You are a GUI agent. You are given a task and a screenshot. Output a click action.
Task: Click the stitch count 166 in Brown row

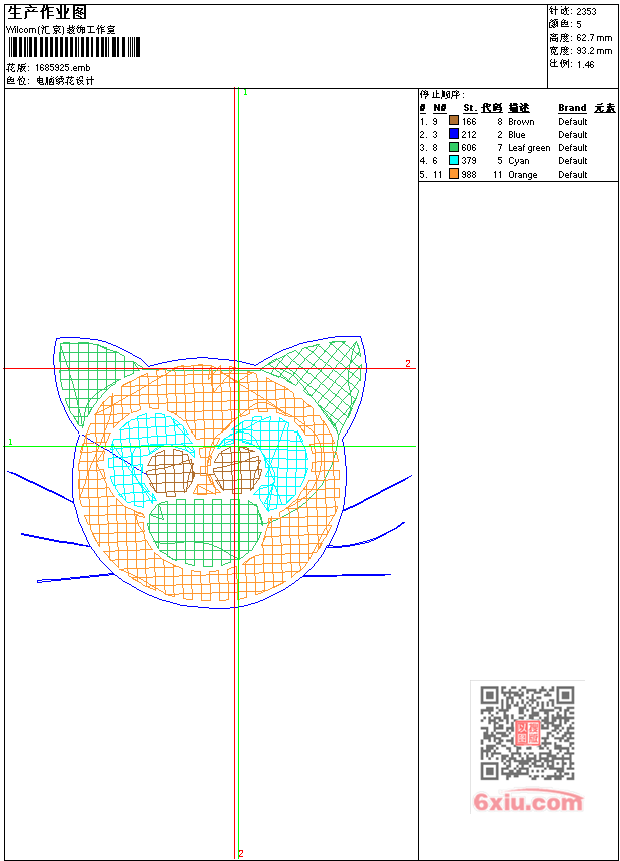tap(468, 121)
